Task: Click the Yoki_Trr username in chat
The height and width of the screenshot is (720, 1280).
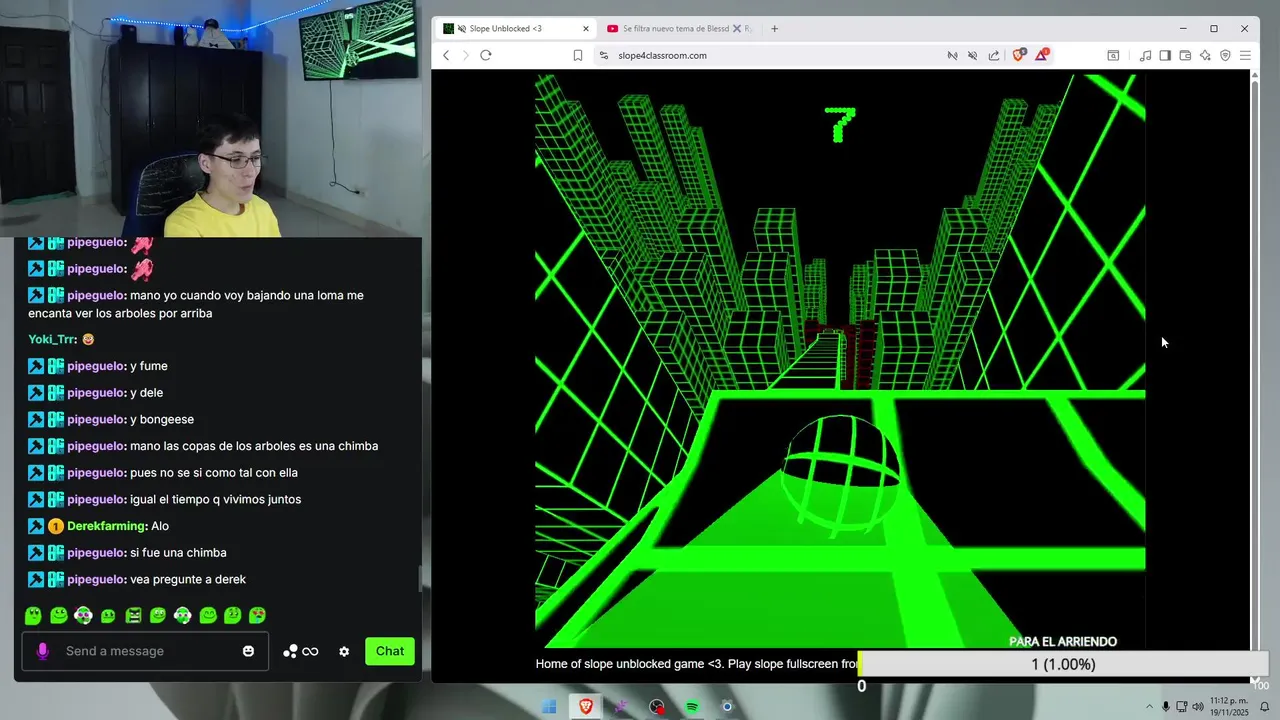Action: pyautogui.click(x=52, y=339)
